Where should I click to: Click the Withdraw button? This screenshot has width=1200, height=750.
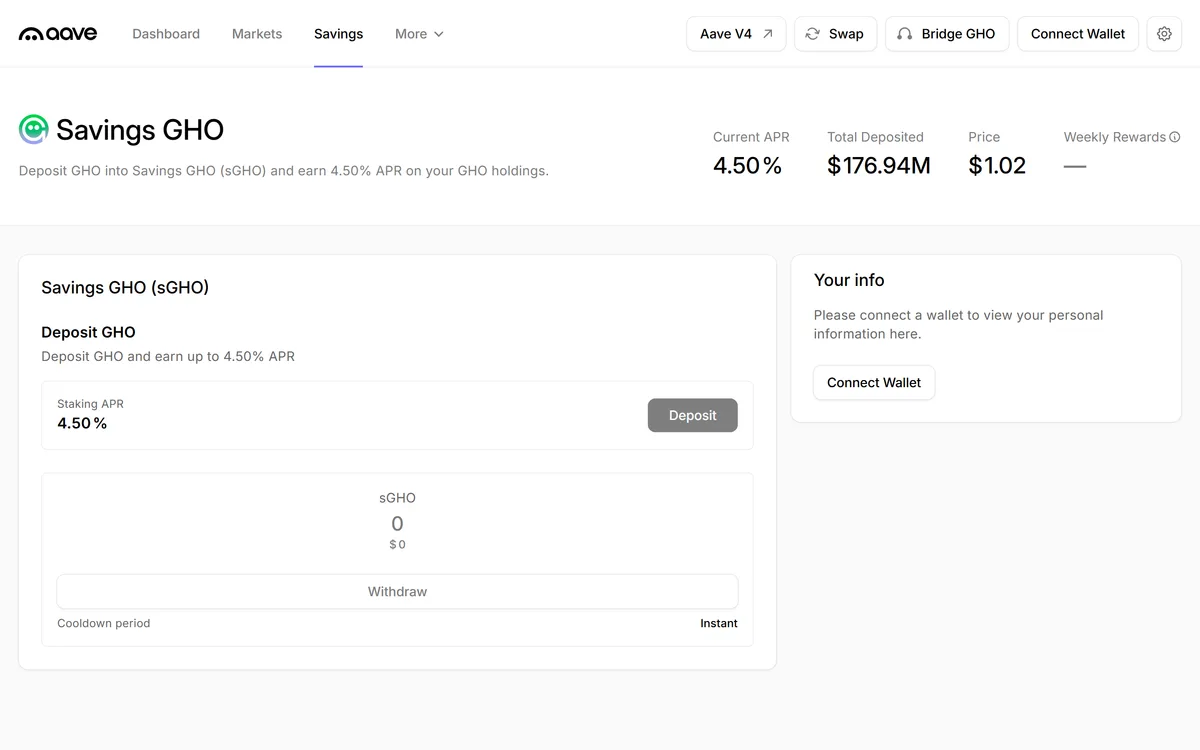click(x=397, y=591)
